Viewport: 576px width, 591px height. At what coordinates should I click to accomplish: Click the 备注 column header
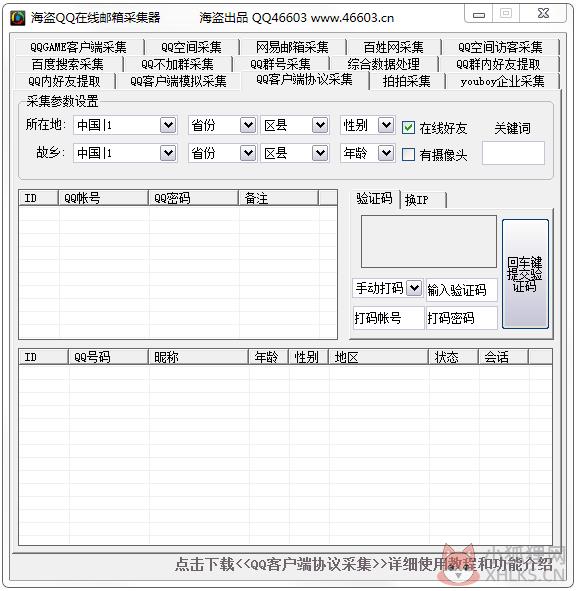pyautogui.click(x=279, y=198)
